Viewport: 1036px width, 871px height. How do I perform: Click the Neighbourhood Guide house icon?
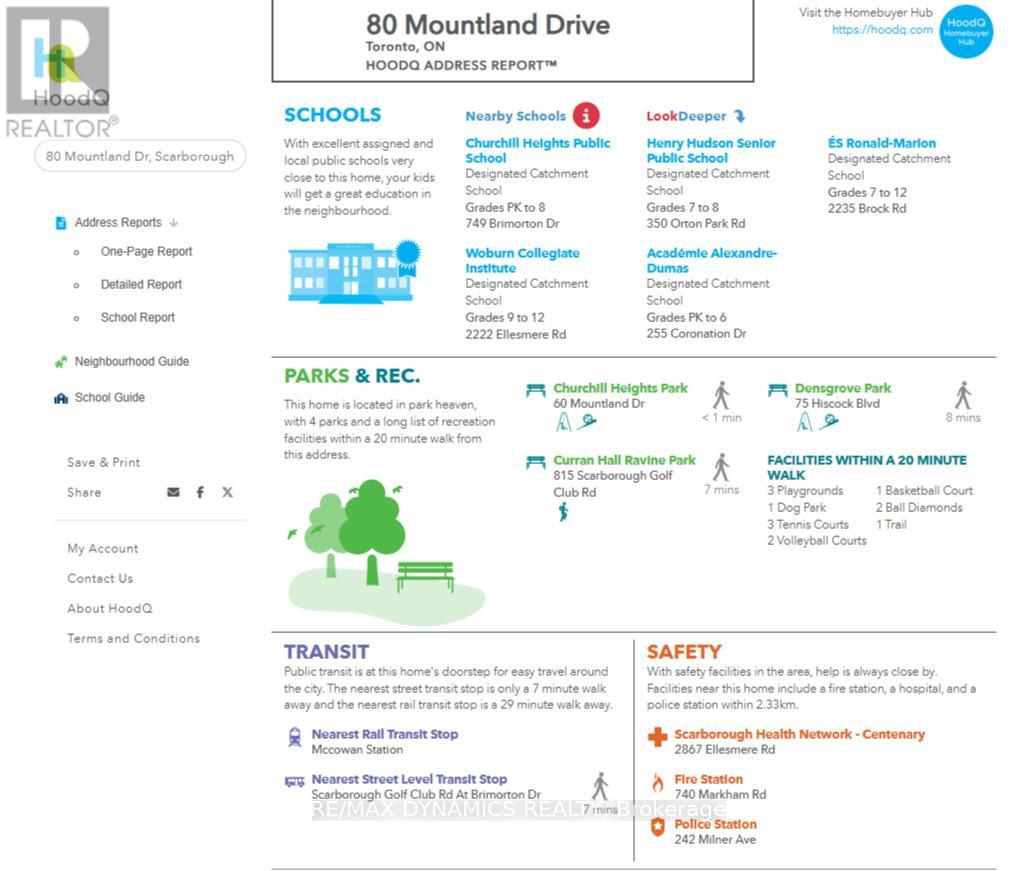tap(61, 361)
